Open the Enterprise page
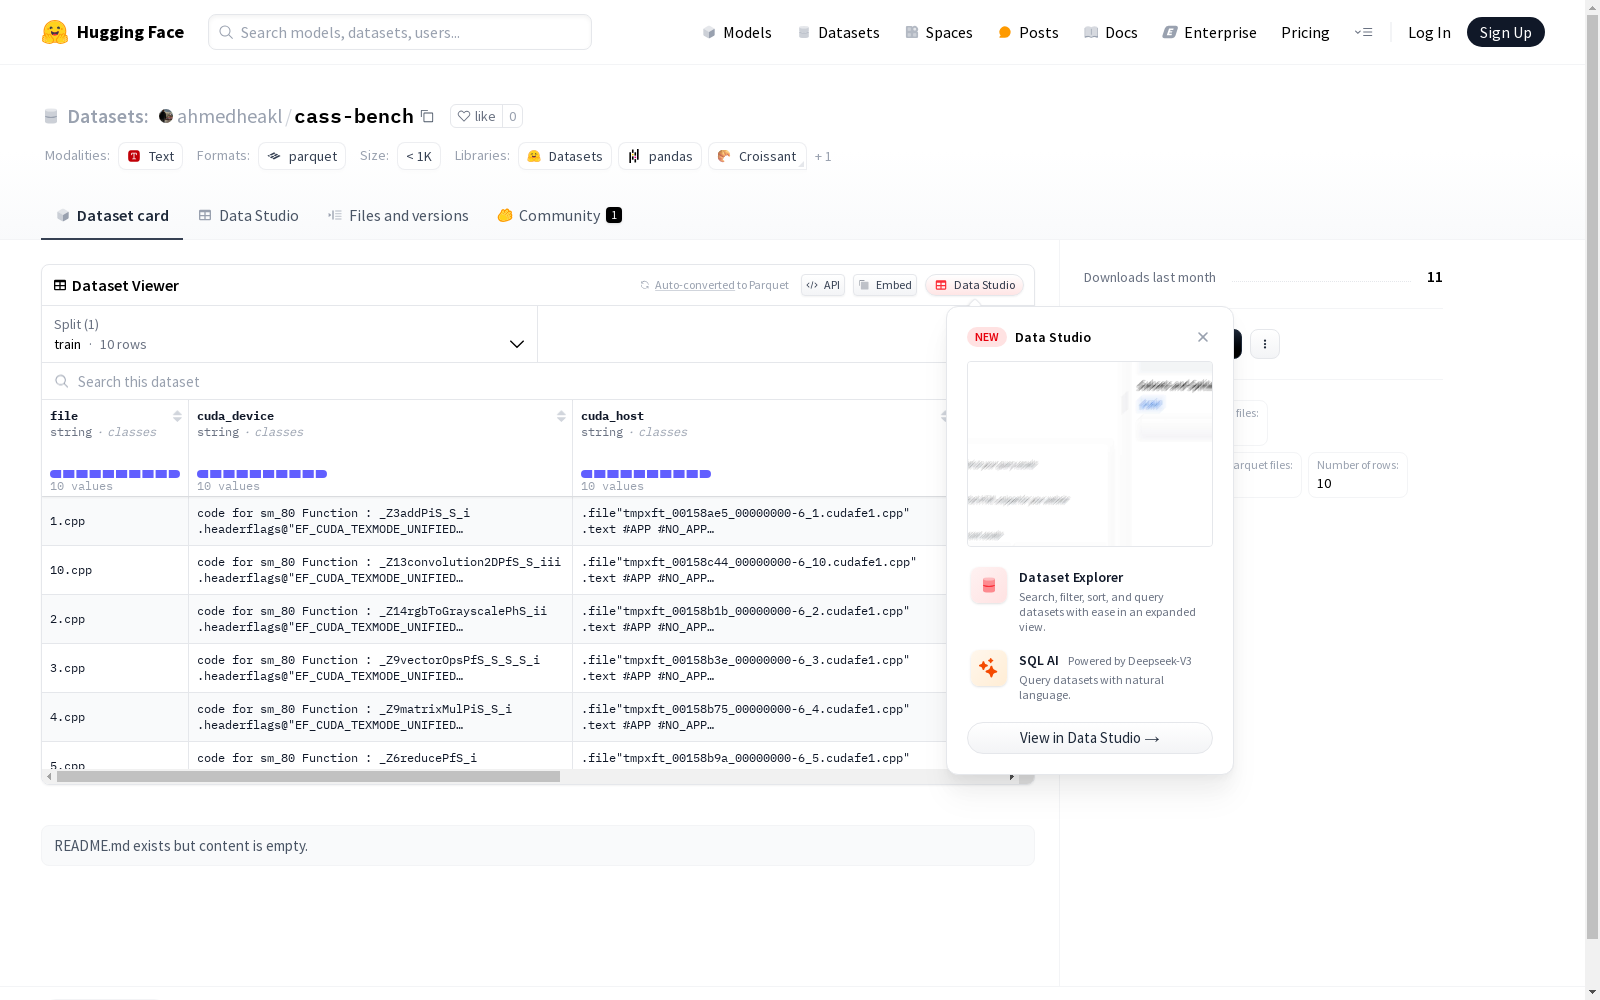 pyautogui.click(x=1209, y=32)
